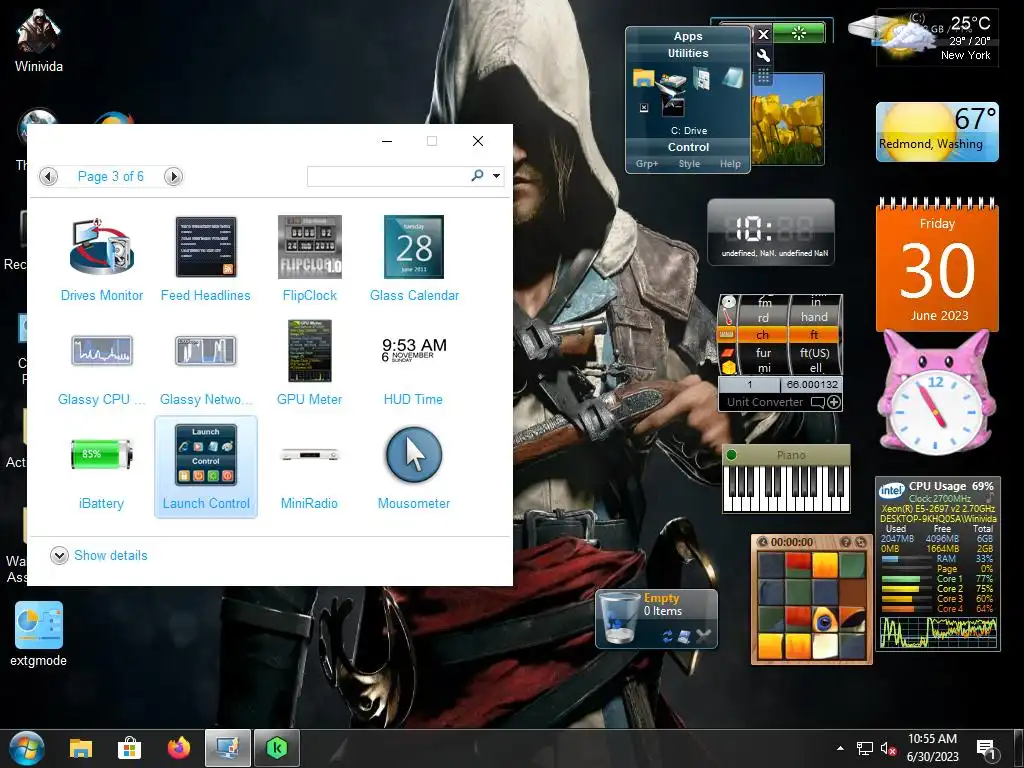Screen dimensions: 1024x768
Task: Select the GPU Meter gadget
Action: tap(310, 362)
